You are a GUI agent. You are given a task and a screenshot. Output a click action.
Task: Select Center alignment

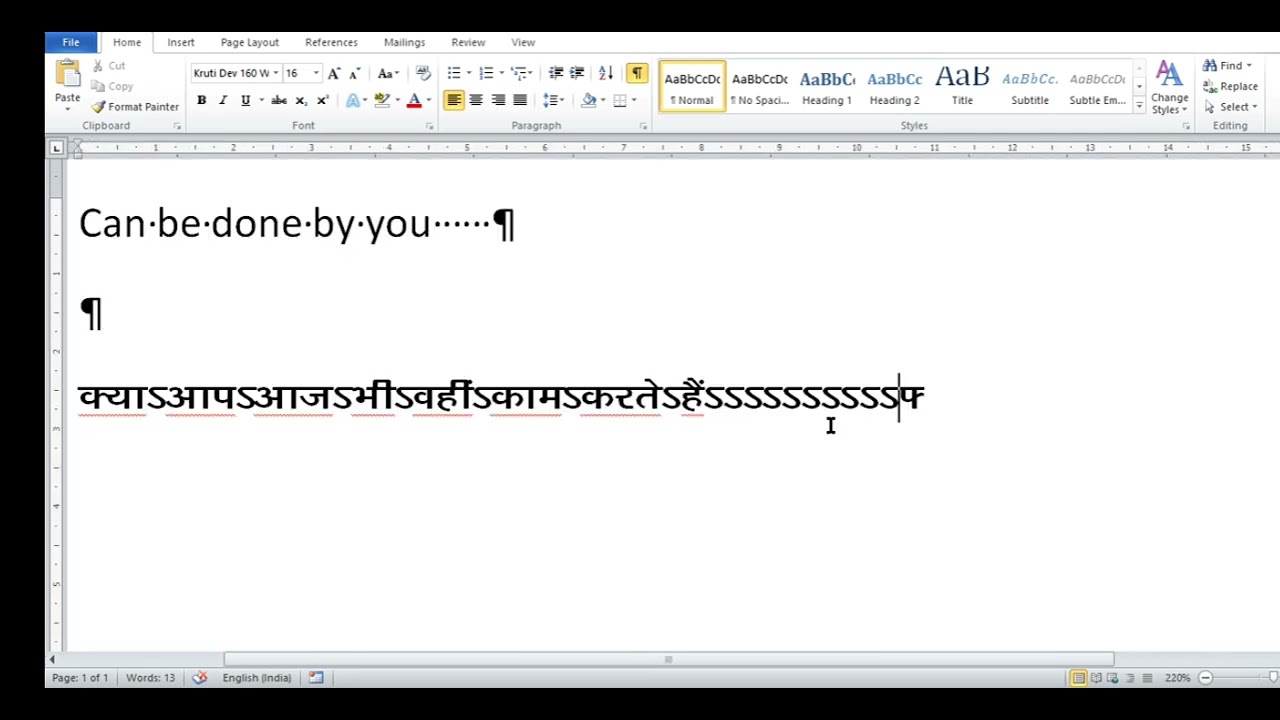[476, 100]
